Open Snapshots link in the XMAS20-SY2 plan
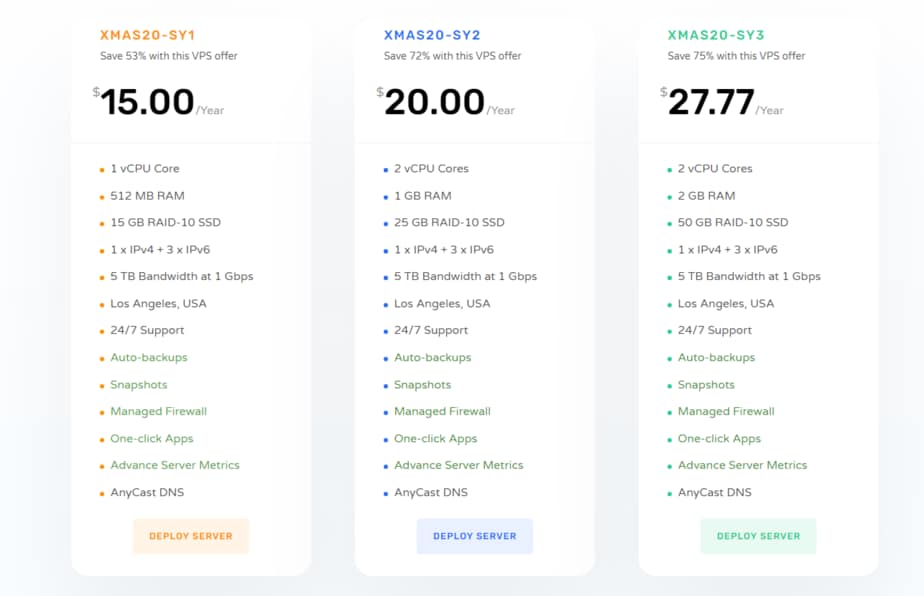924x596 pixels. click(x=423, y=385)
